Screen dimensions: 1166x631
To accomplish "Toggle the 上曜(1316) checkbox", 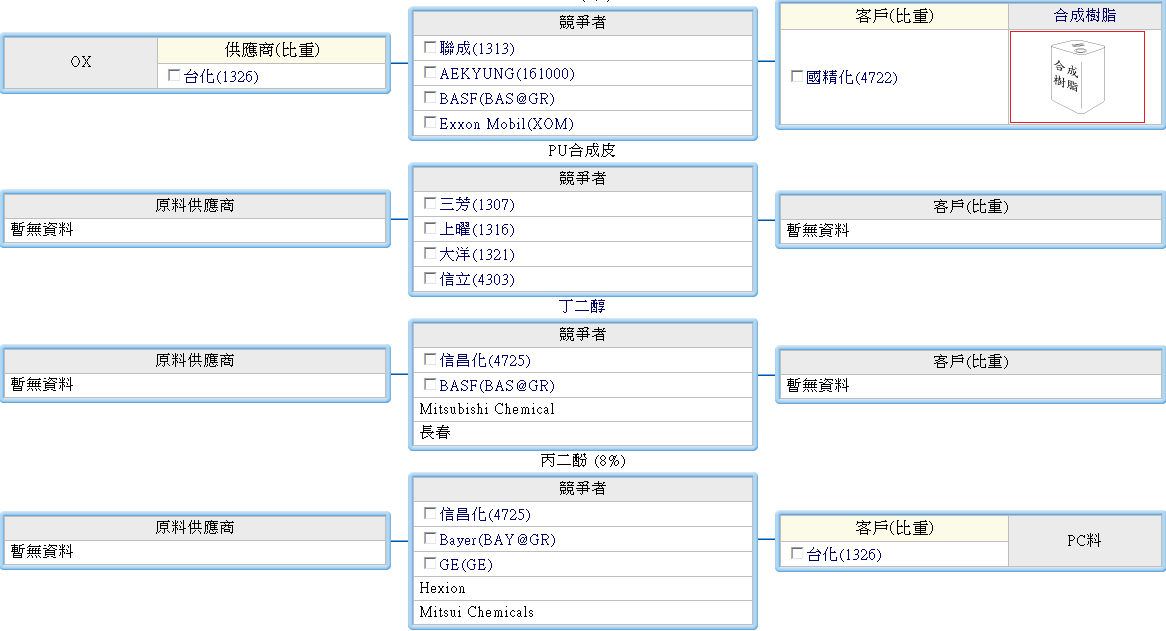I will coord(430,229).
